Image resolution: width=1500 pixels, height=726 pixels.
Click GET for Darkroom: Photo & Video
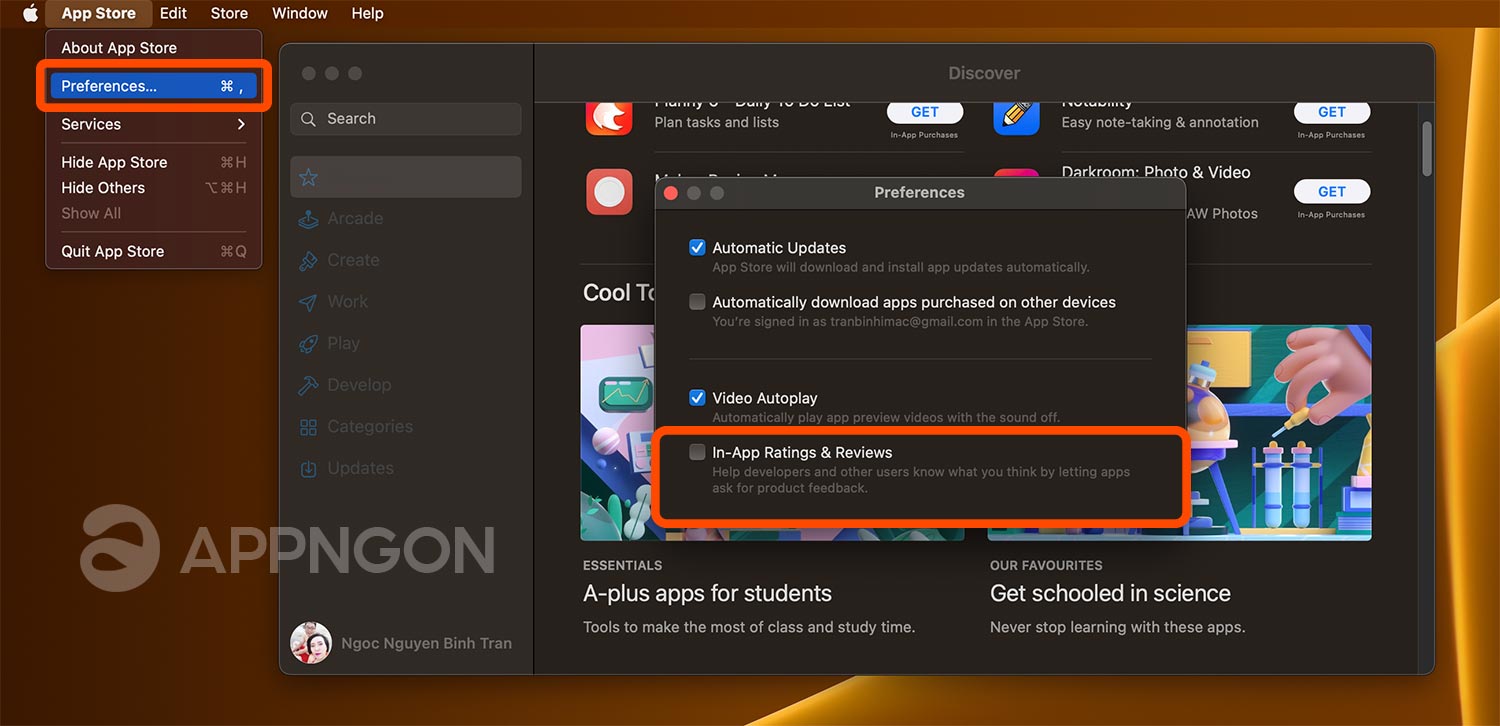tap(1331, 191)
